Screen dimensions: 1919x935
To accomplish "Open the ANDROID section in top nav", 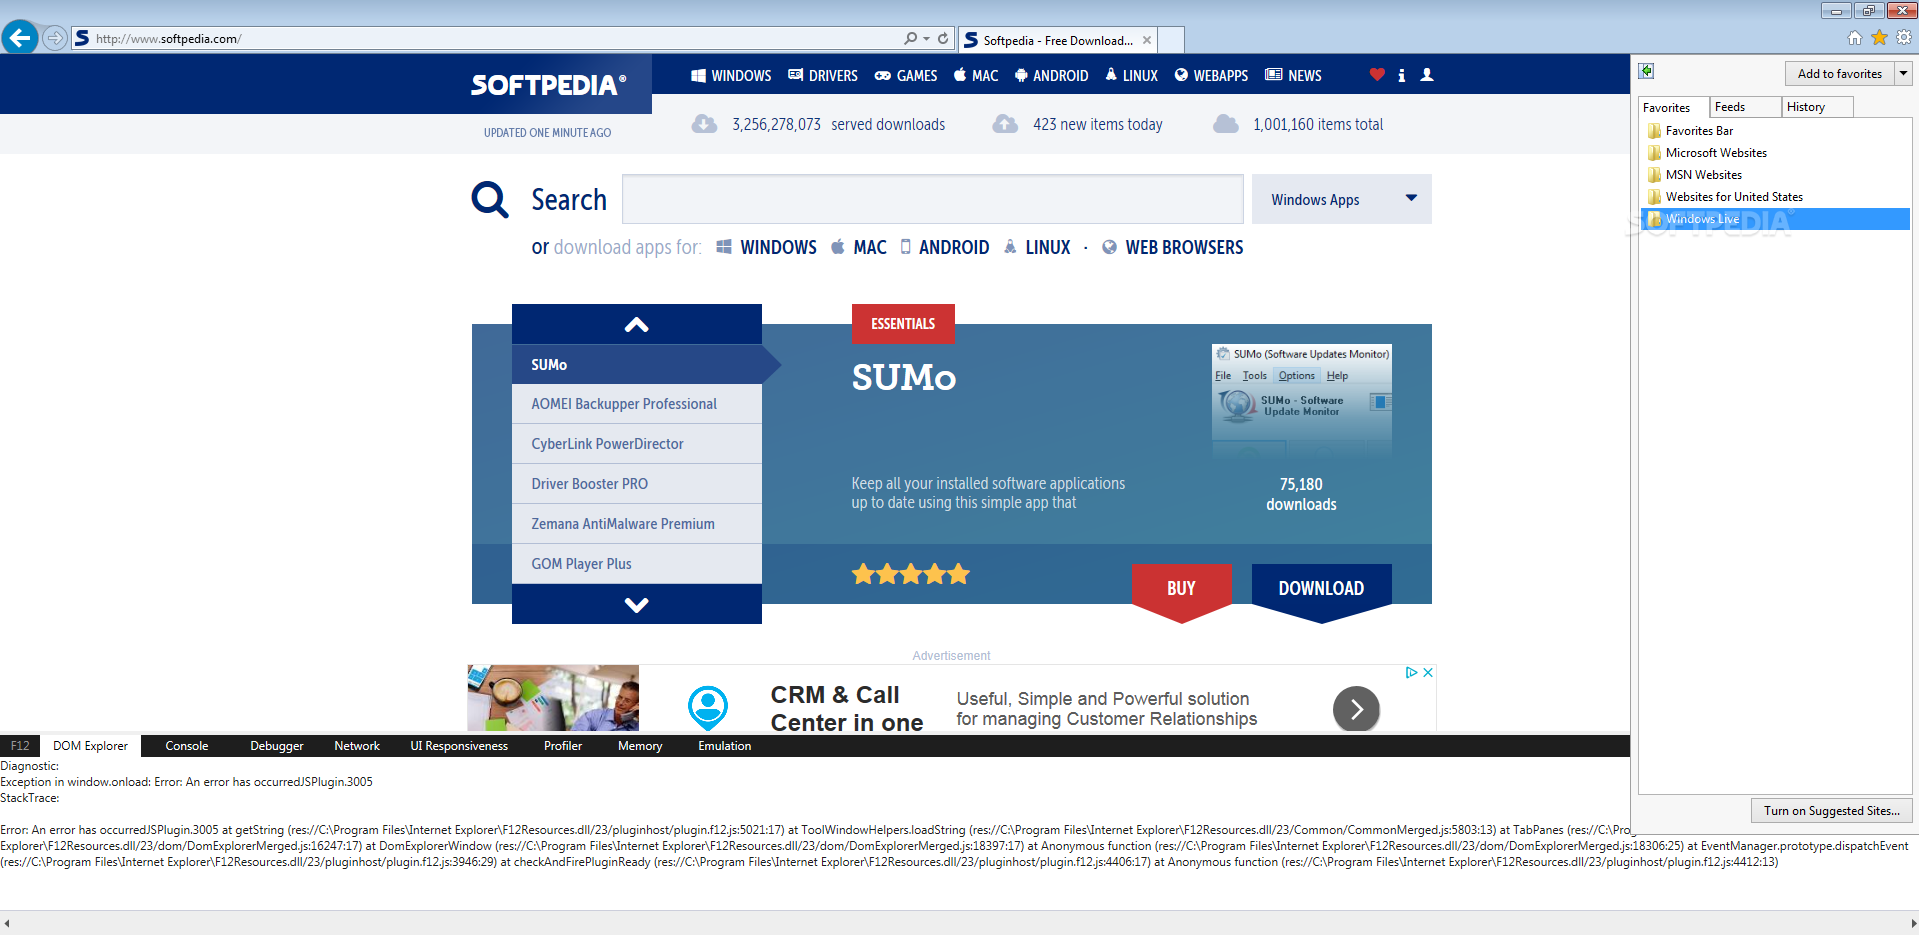I will click(1051, 75).
